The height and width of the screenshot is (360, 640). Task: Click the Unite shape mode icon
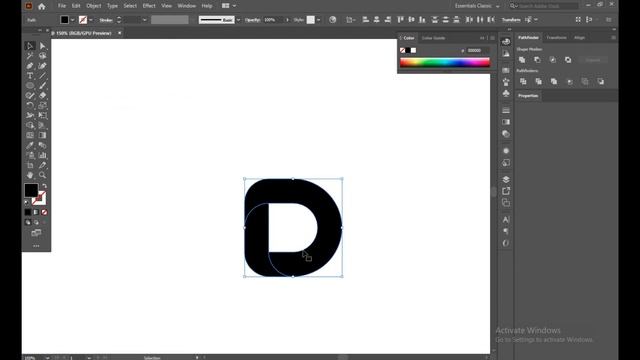[522, 60]
